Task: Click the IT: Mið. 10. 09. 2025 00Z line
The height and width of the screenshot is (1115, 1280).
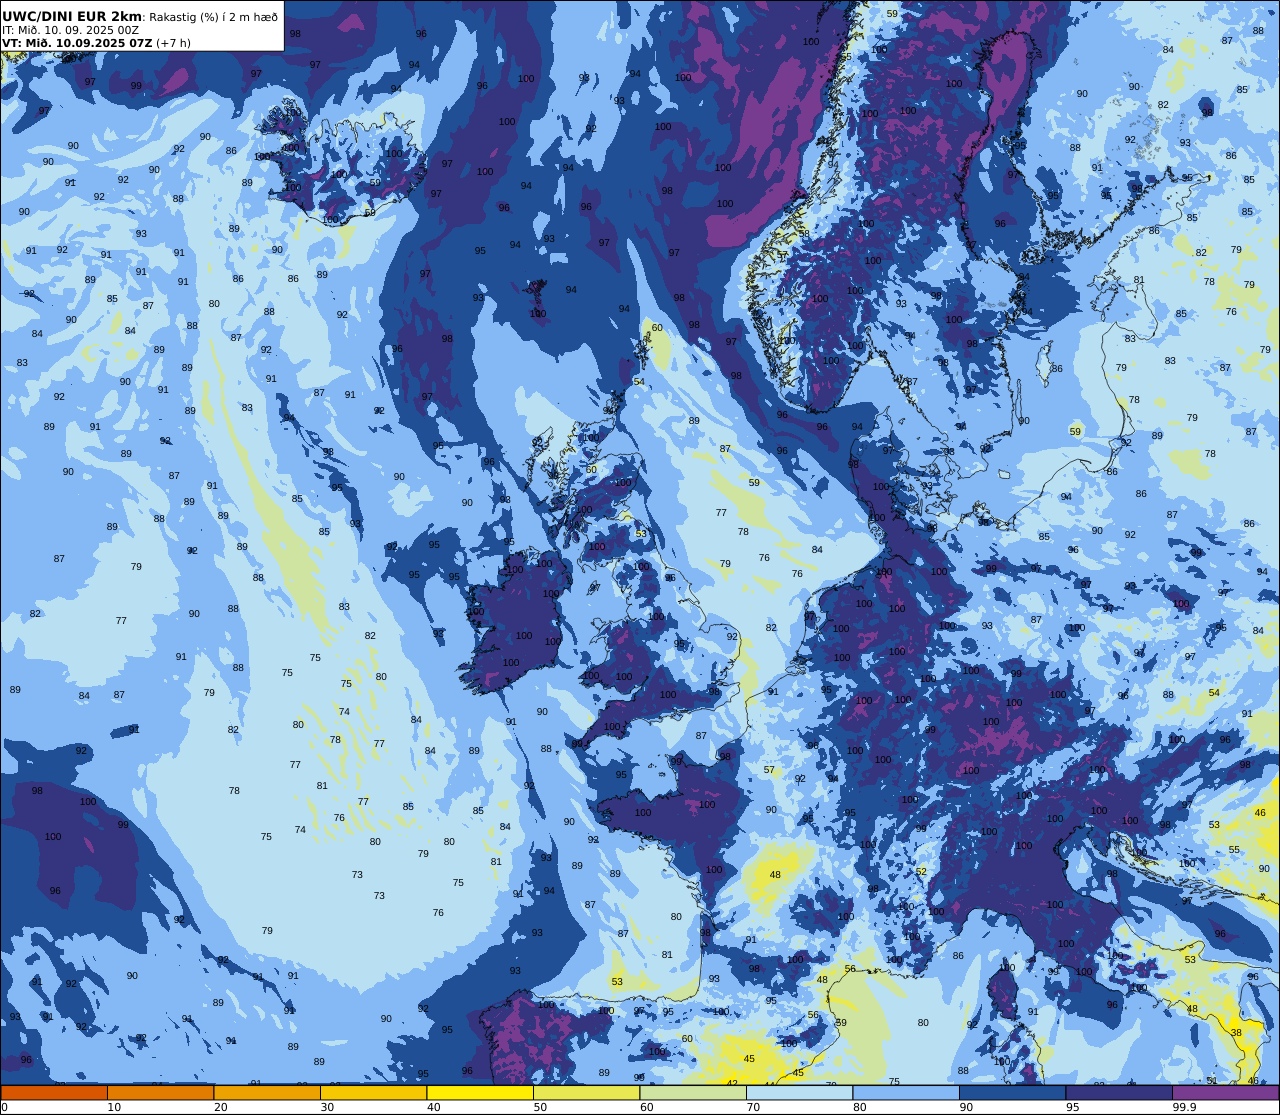Action: click(71, 30)
